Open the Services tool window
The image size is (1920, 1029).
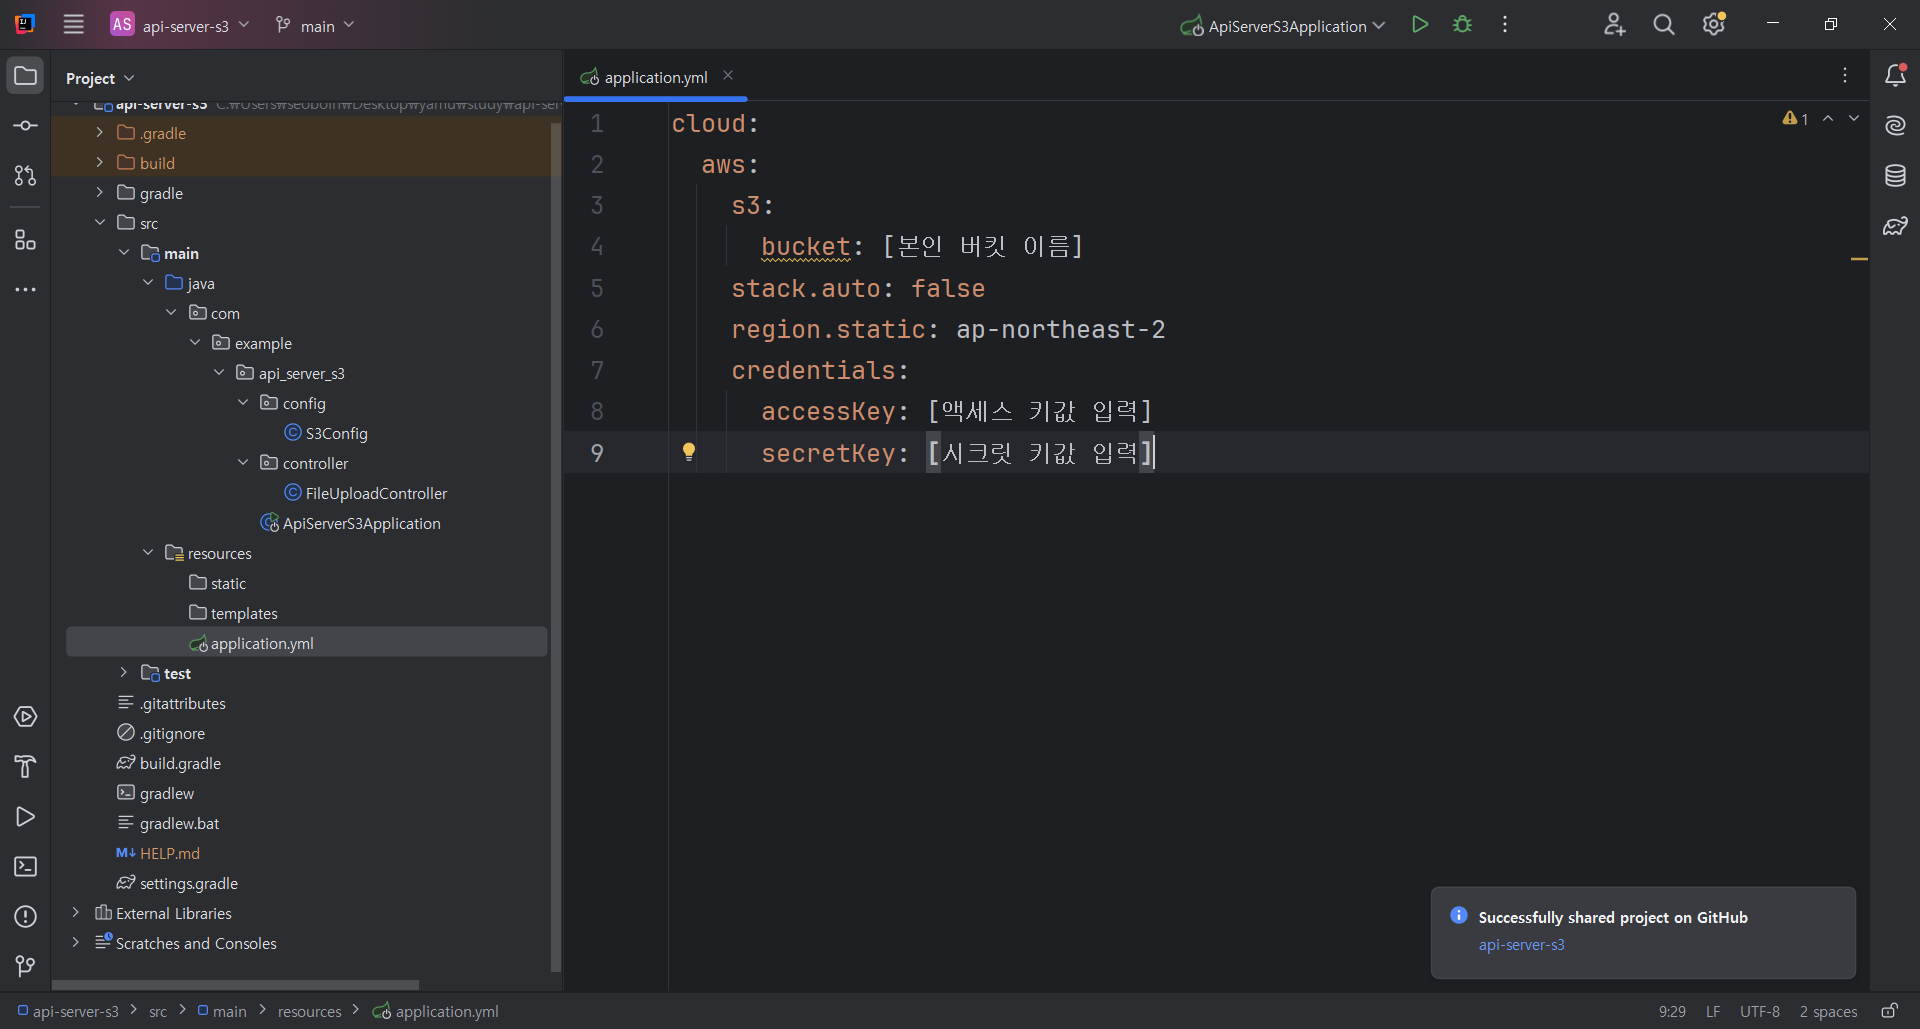26,717
